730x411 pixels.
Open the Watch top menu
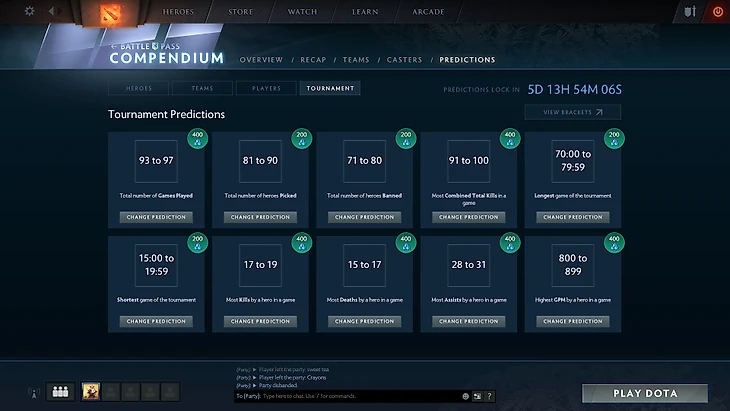(302, 12)
